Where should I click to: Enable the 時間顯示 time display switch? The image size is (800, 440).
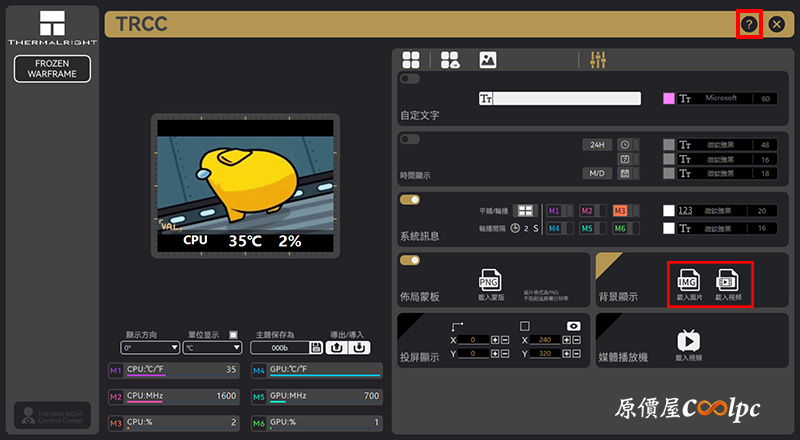[410, 139]
